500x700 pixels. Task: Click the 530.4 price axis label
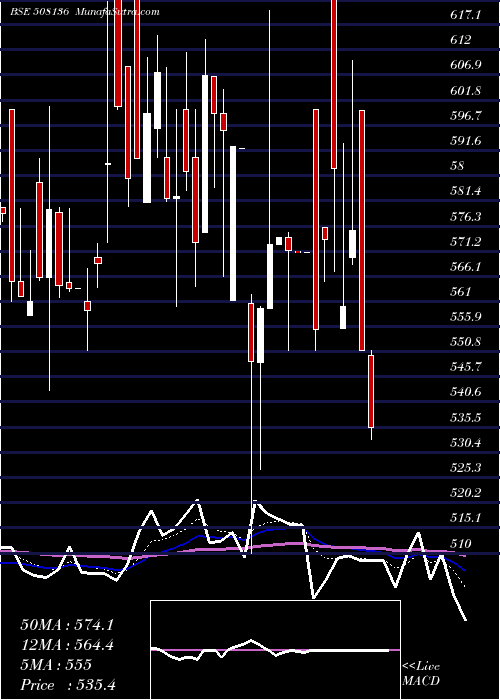(466, 443)
